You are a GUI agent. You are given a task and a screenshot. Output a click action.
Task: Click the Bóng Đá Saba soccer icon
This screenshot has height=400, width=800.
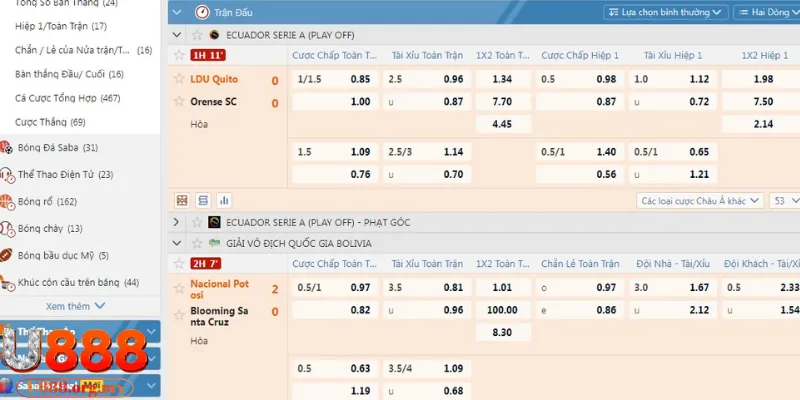pyautogui.click(x=6, y=148)
